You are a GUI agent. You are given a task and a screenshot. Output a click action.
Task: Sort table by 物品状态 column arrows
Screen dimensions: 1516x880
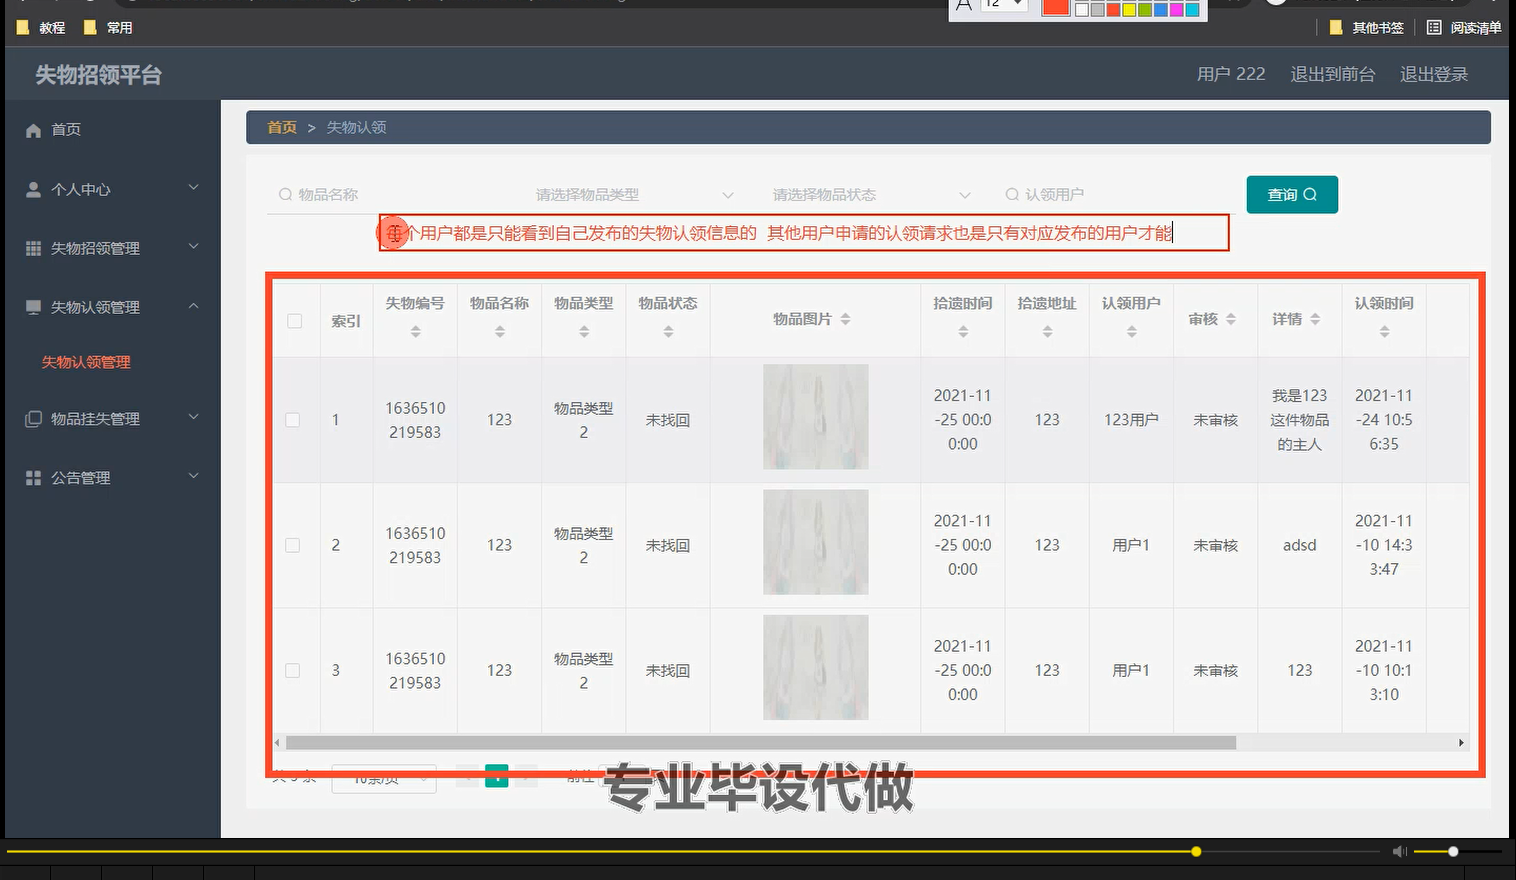point(668,332)
